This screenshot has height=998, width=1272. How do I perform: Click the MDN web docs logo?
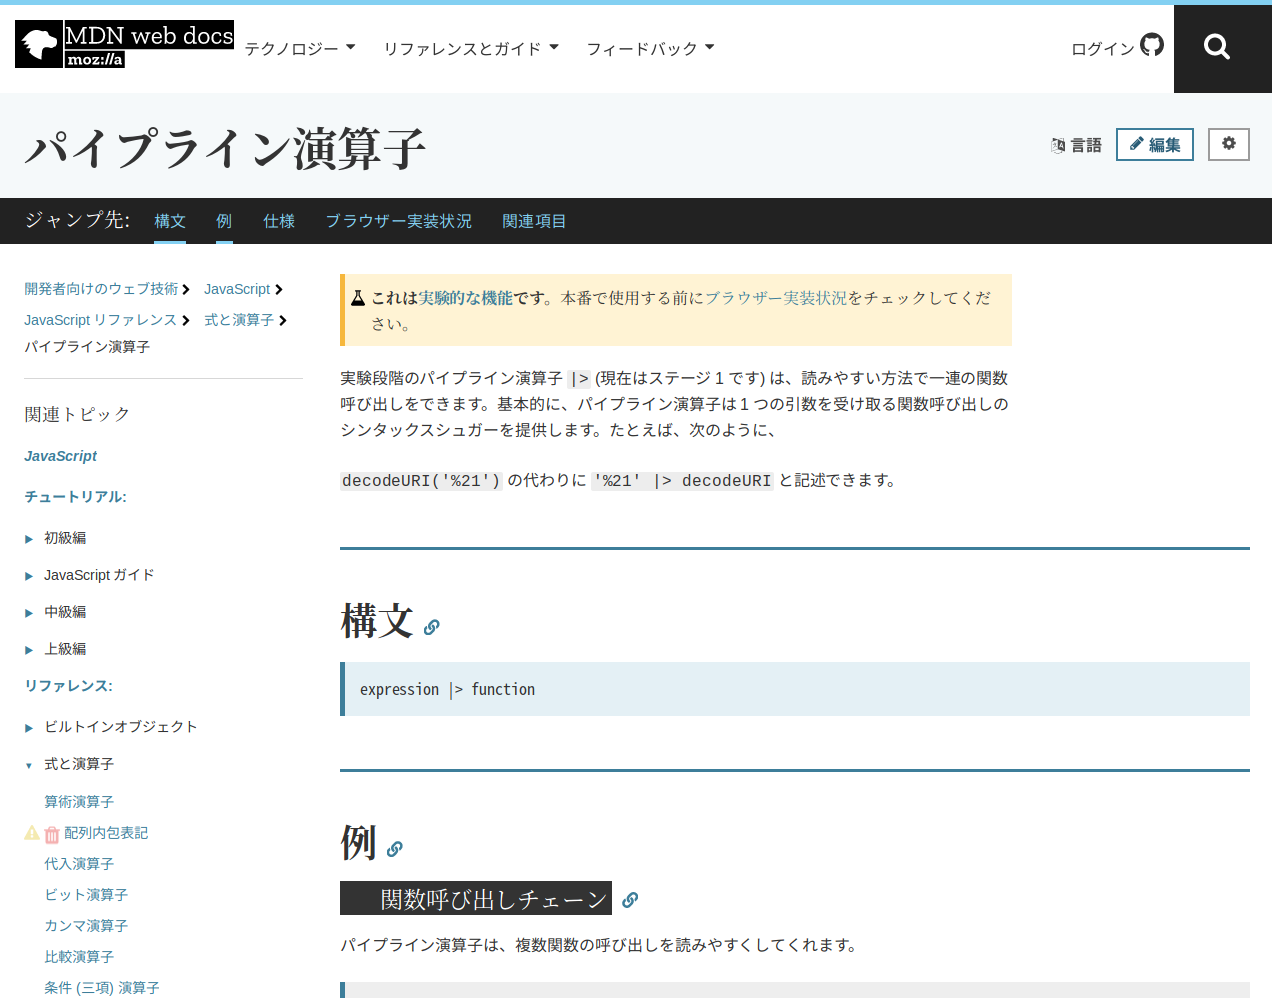(x=124, y=45)
